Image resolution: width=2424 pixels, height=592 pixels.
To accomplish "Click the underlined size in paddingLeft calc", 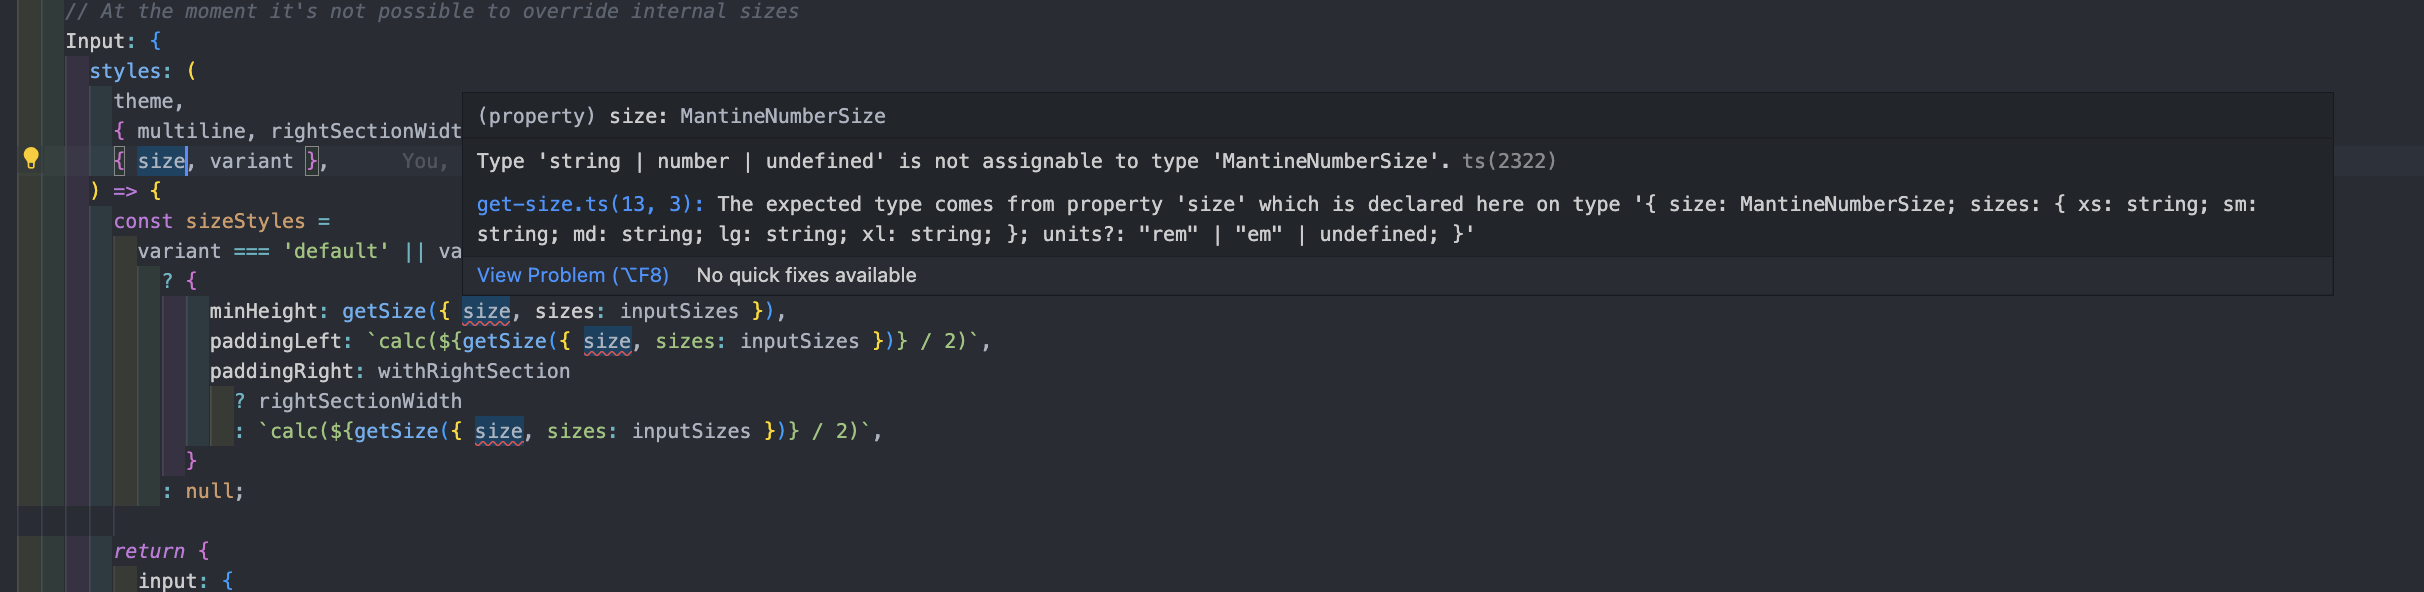I will pos(609,341).
